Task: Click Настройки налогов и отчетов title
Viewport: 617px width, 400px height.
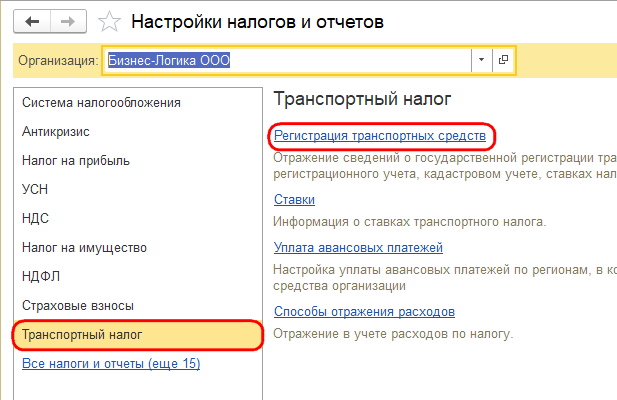Action: 257,22
